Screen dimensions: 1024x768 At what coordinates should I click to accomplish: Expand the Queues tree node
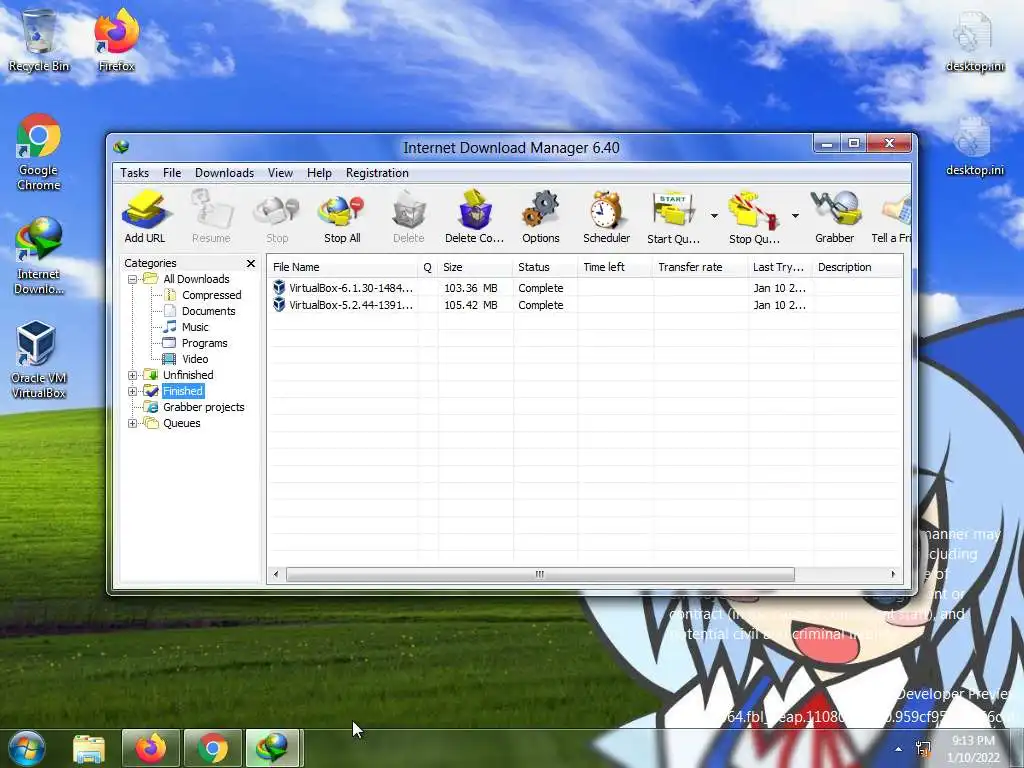[x=133, y=423]
